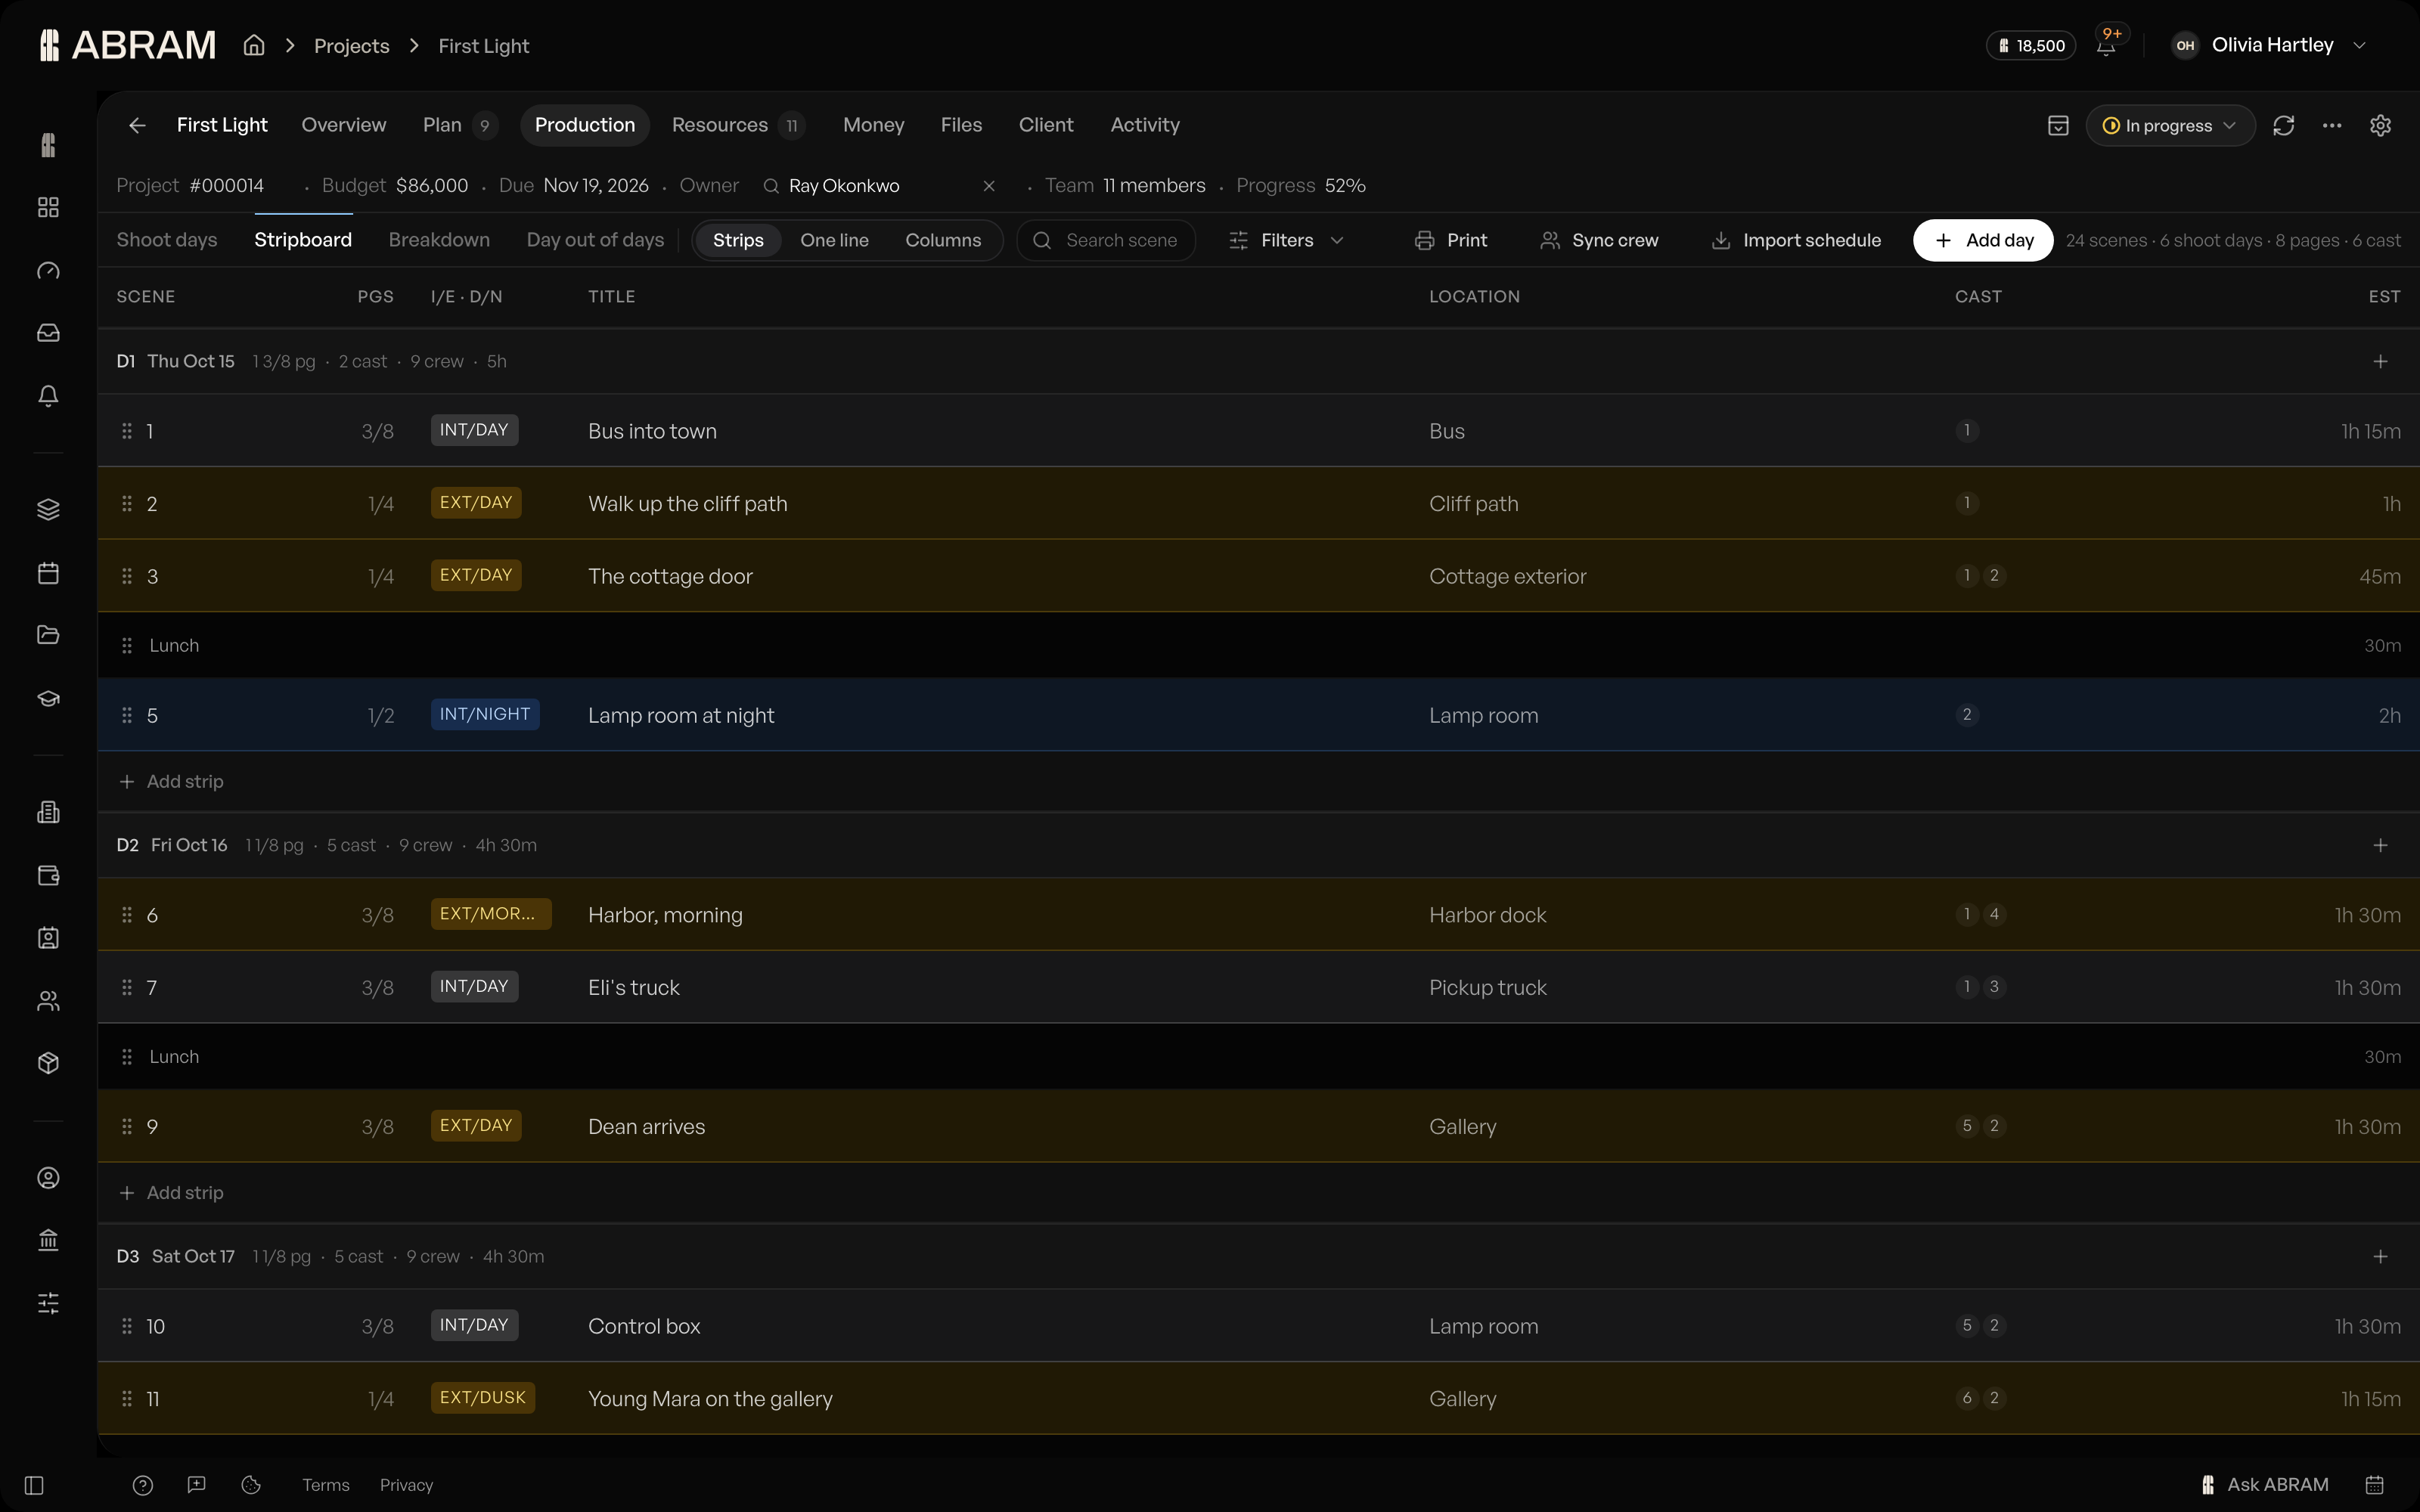
Task: Open the home breadcrumb icon
Action: pyautogui.click(x=254, y=45)
